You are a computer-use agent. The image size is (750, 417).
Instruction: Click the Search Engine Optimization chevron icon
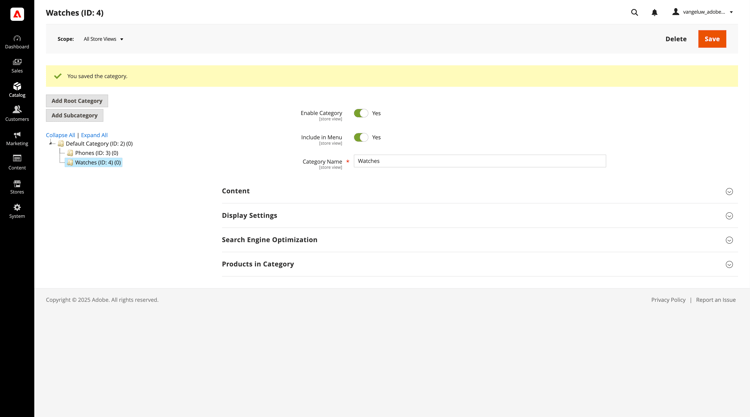click(x=729, y=240)
